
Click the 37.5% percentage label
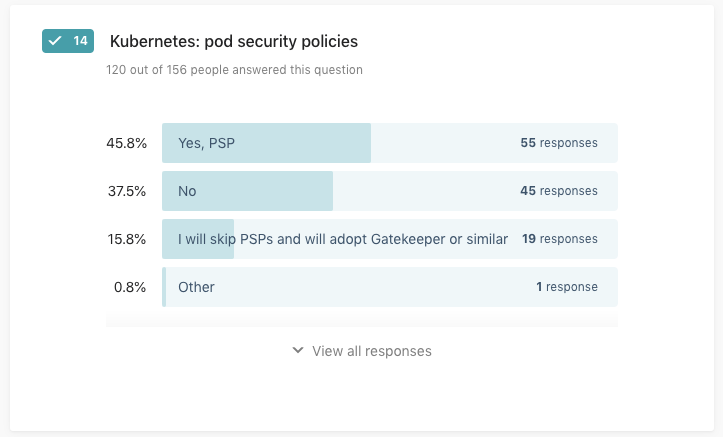tap(127, 191)
